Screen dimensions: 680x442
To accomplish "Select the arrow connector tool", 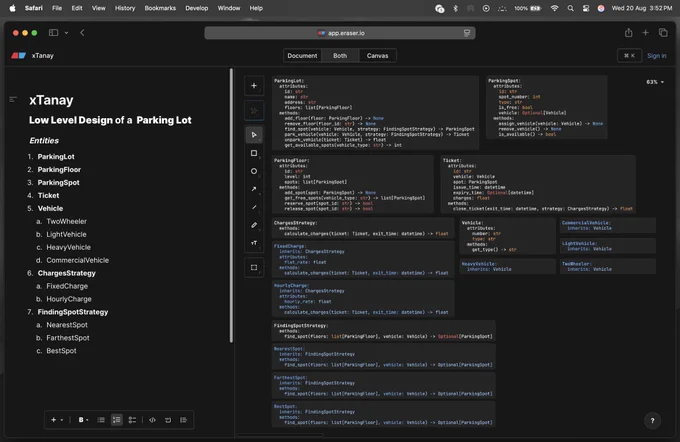I will [x=254, y=189].
